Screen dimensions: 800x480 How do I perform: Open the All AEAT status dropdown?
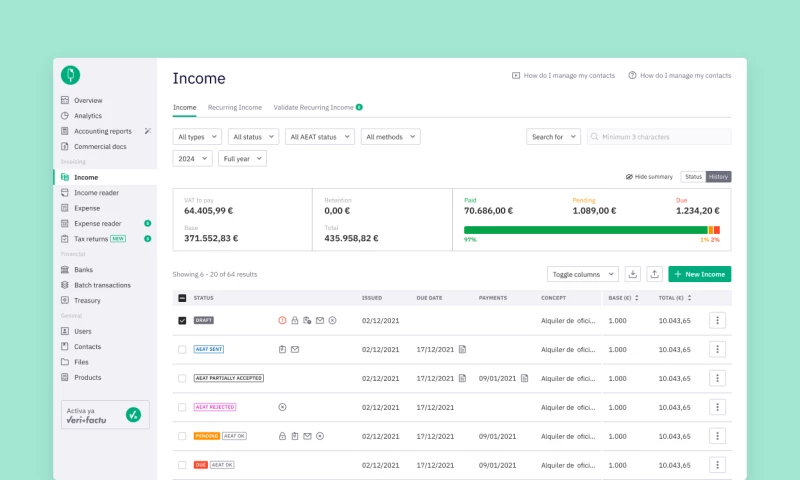[x=319, y=137]
